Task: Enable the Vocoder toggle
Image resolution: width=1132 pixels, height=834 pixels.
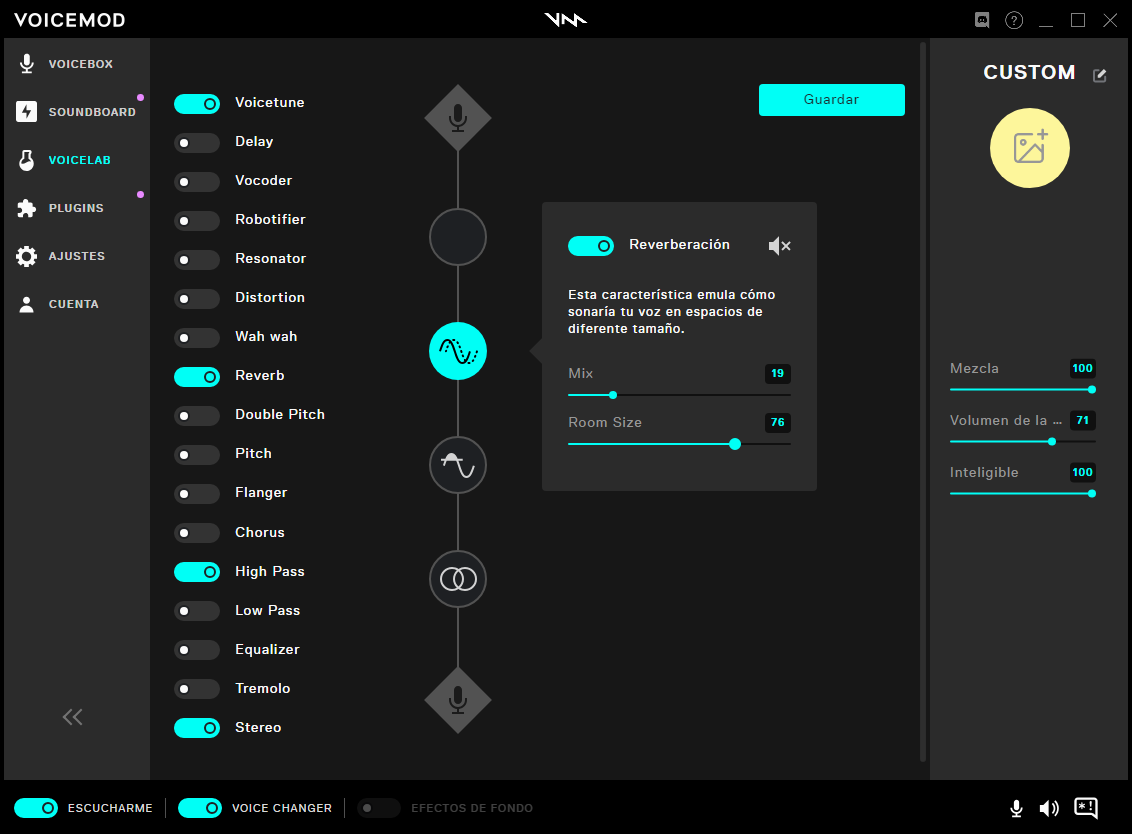Action: click(x=197, y=182)
